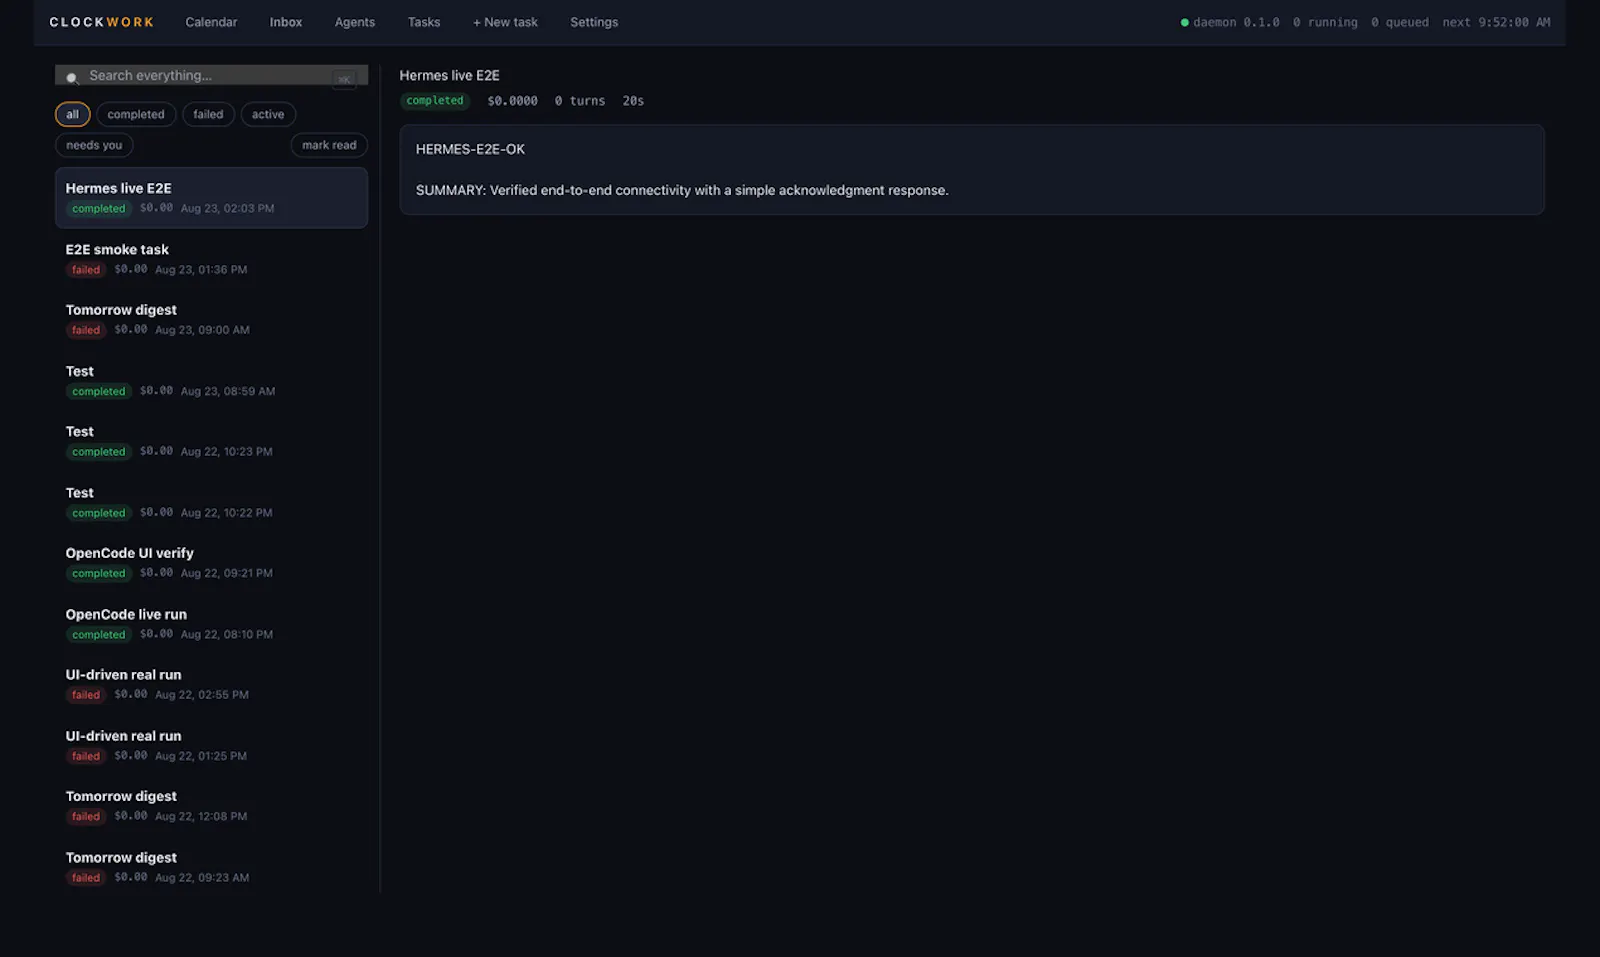Click the 'Aug 23, 02:03 PM' timestamp
Screen dimensions: 1600x957
click(227, 209)
